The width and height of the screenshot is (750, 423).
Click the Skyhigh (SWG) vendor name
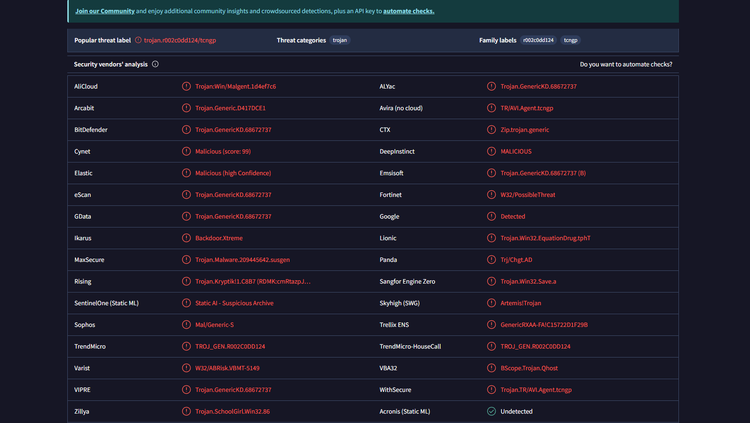399,303
